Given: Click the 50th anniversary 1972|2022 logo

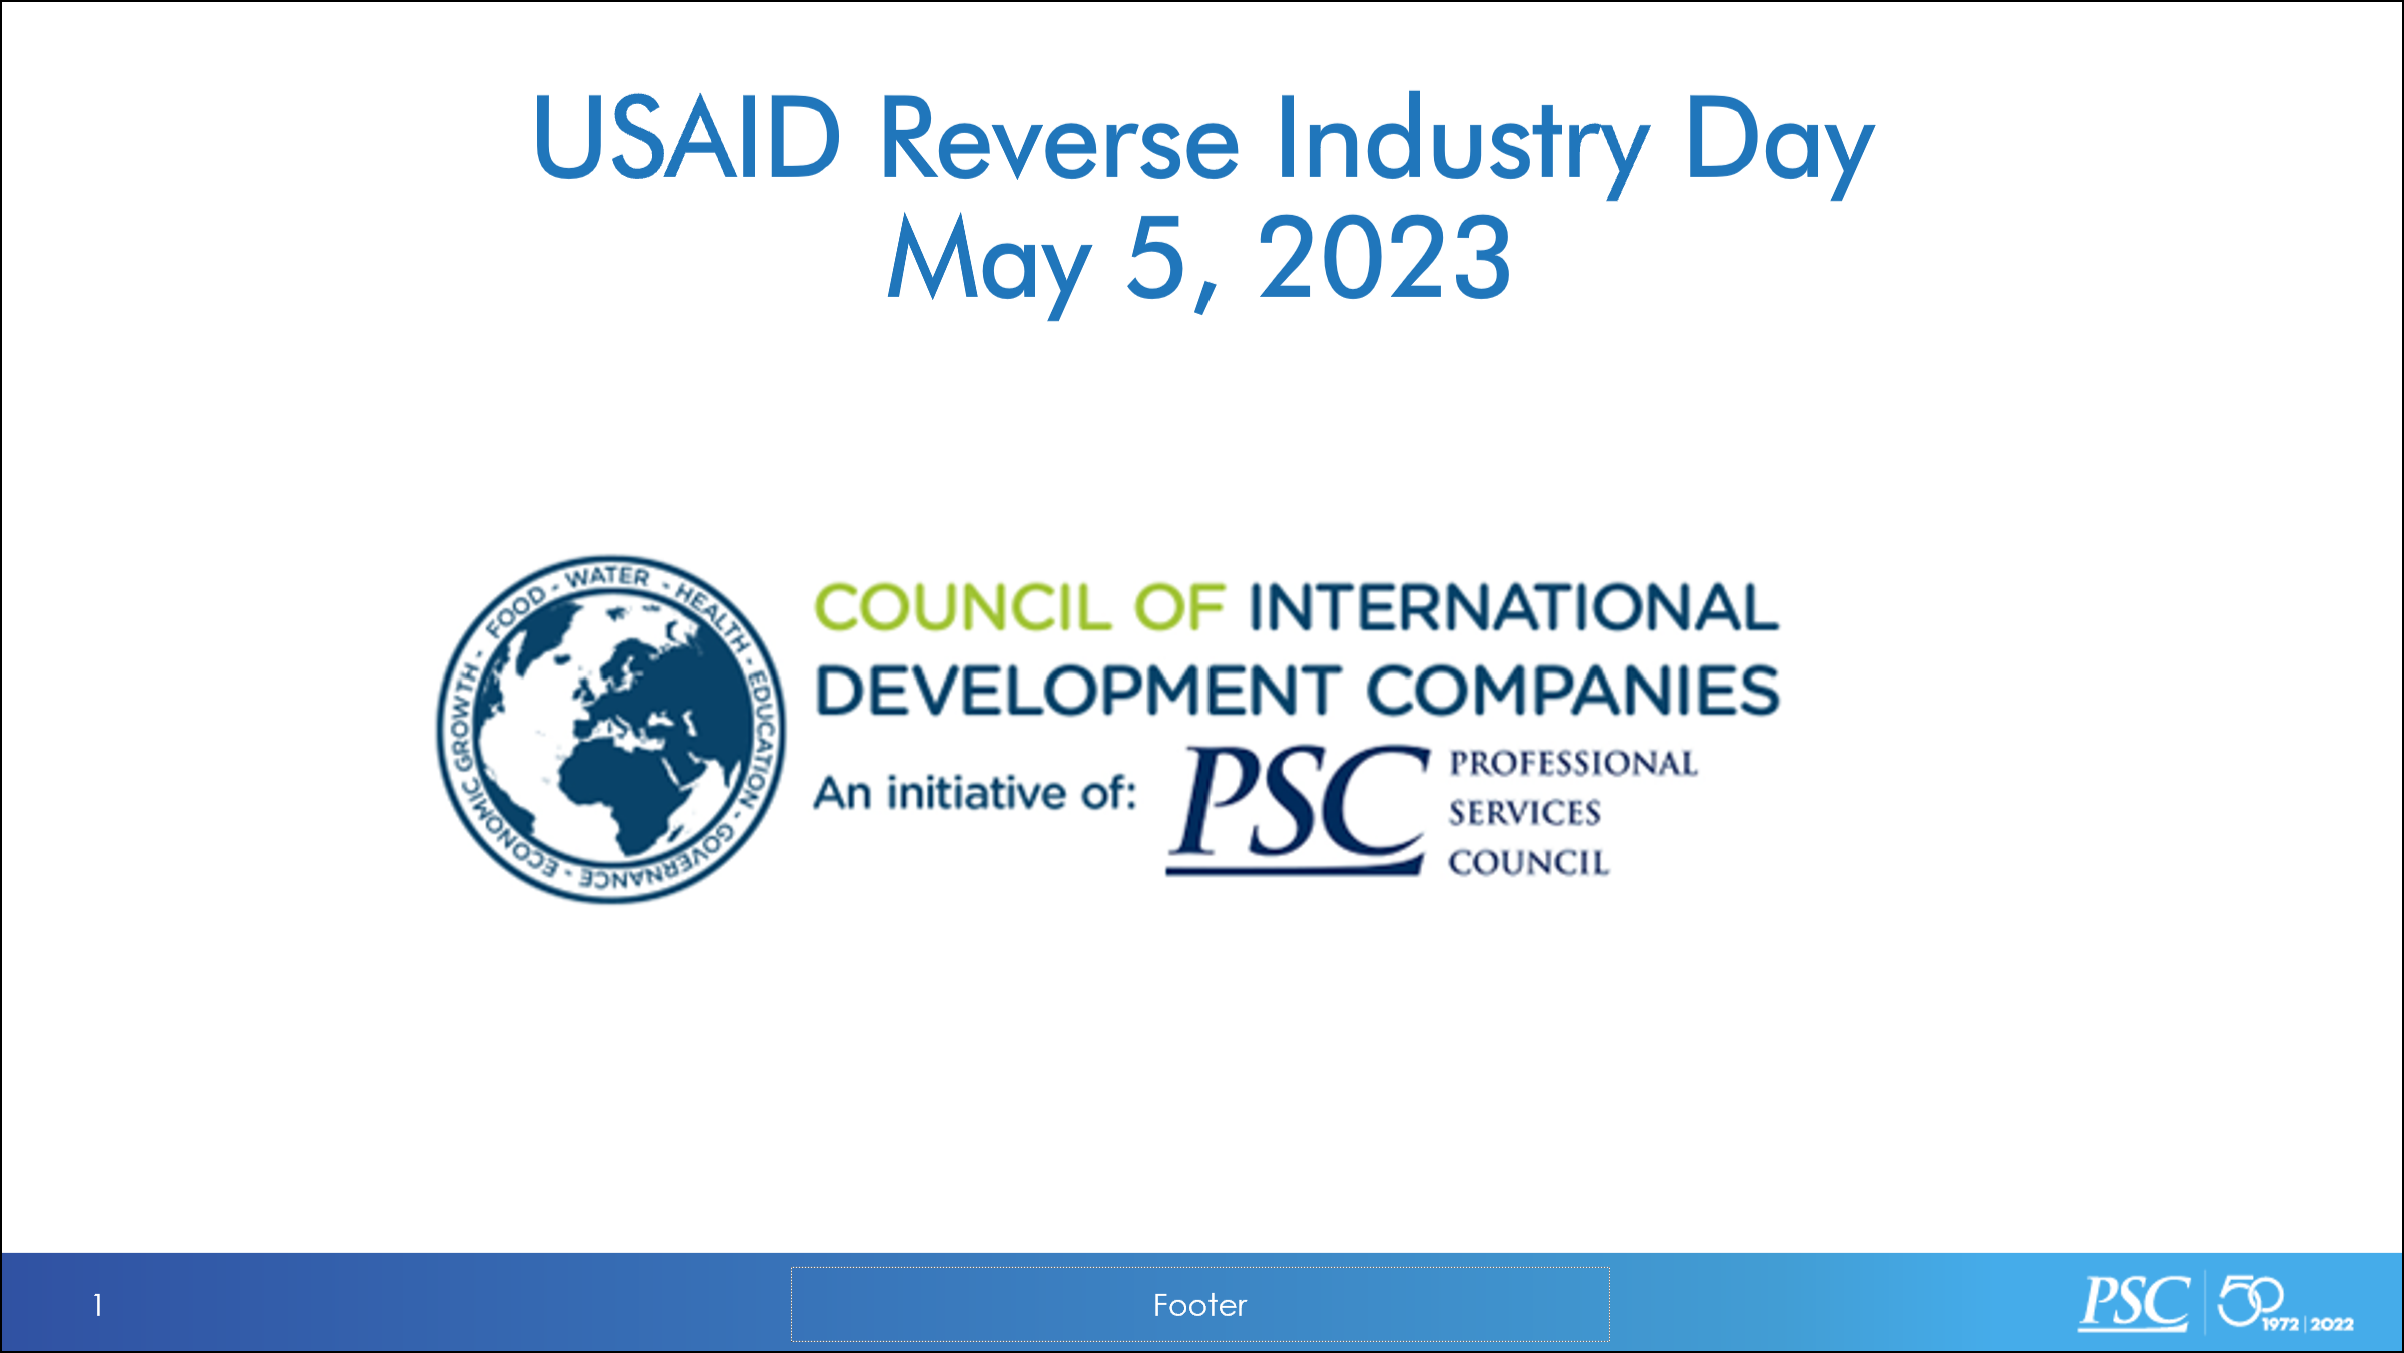Looking at the screenshot, I should pyautogui.click(x=2286, y=1303).
